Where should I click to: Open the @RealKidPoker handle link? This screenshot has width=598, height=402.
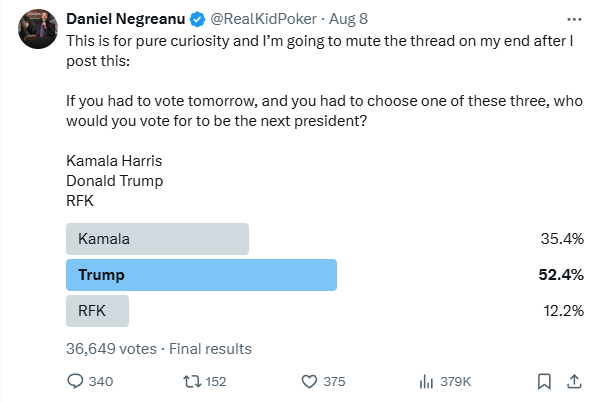[264, 19]
